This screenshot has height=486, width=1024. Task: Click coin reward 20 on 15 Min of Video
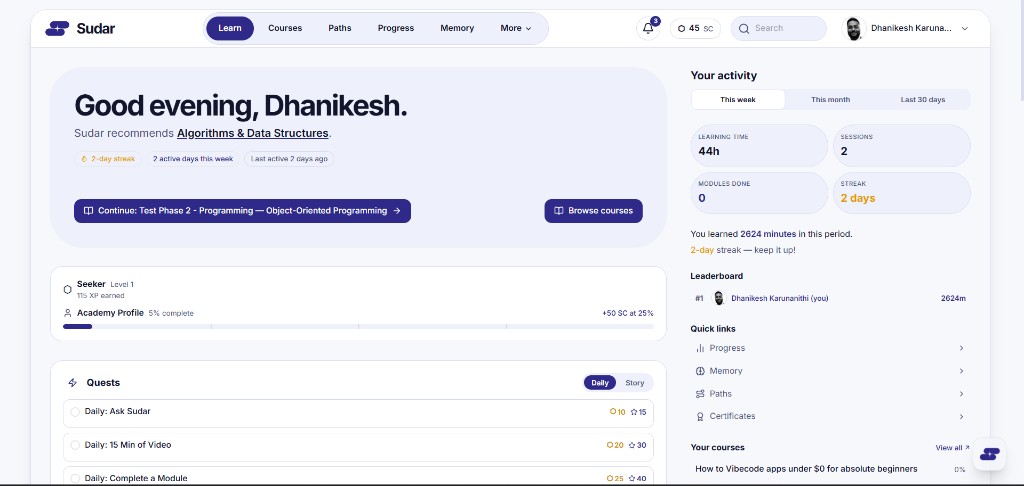(615, 445)
